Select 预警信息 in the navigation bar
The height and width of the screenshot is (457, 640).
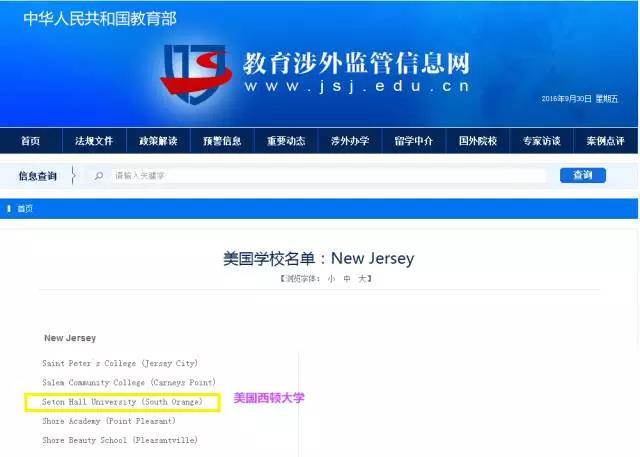click(222, 141)
